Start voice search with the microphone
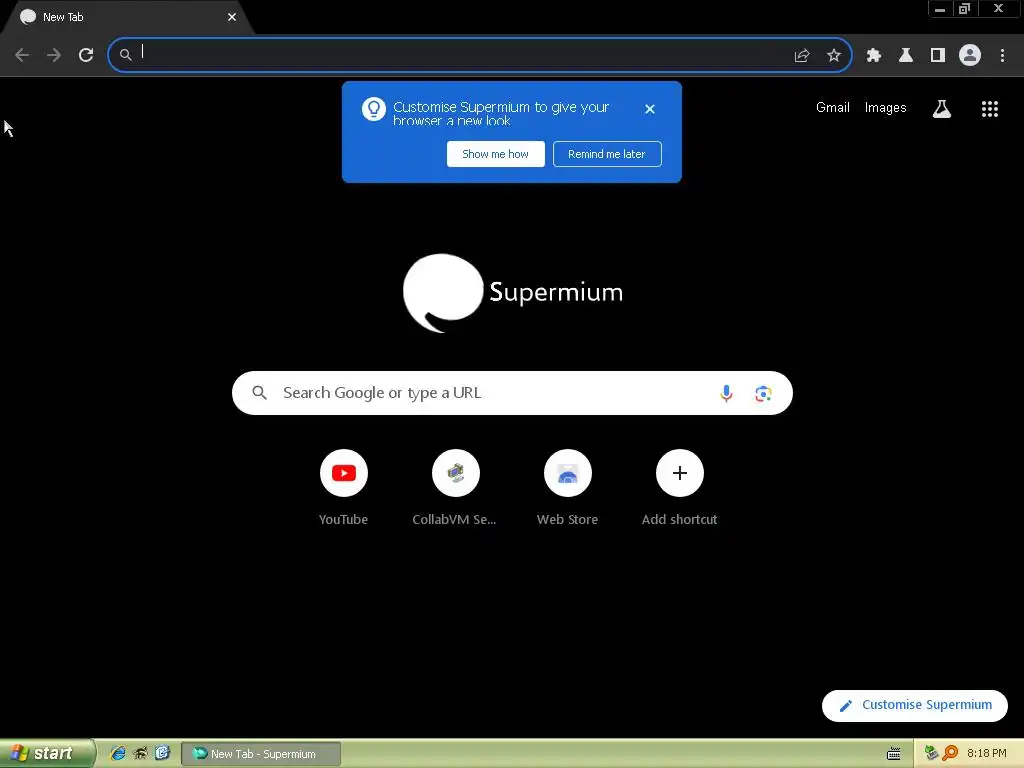Image resolution: width=1024 pixels, height=768 pixels. coord(726,393)
